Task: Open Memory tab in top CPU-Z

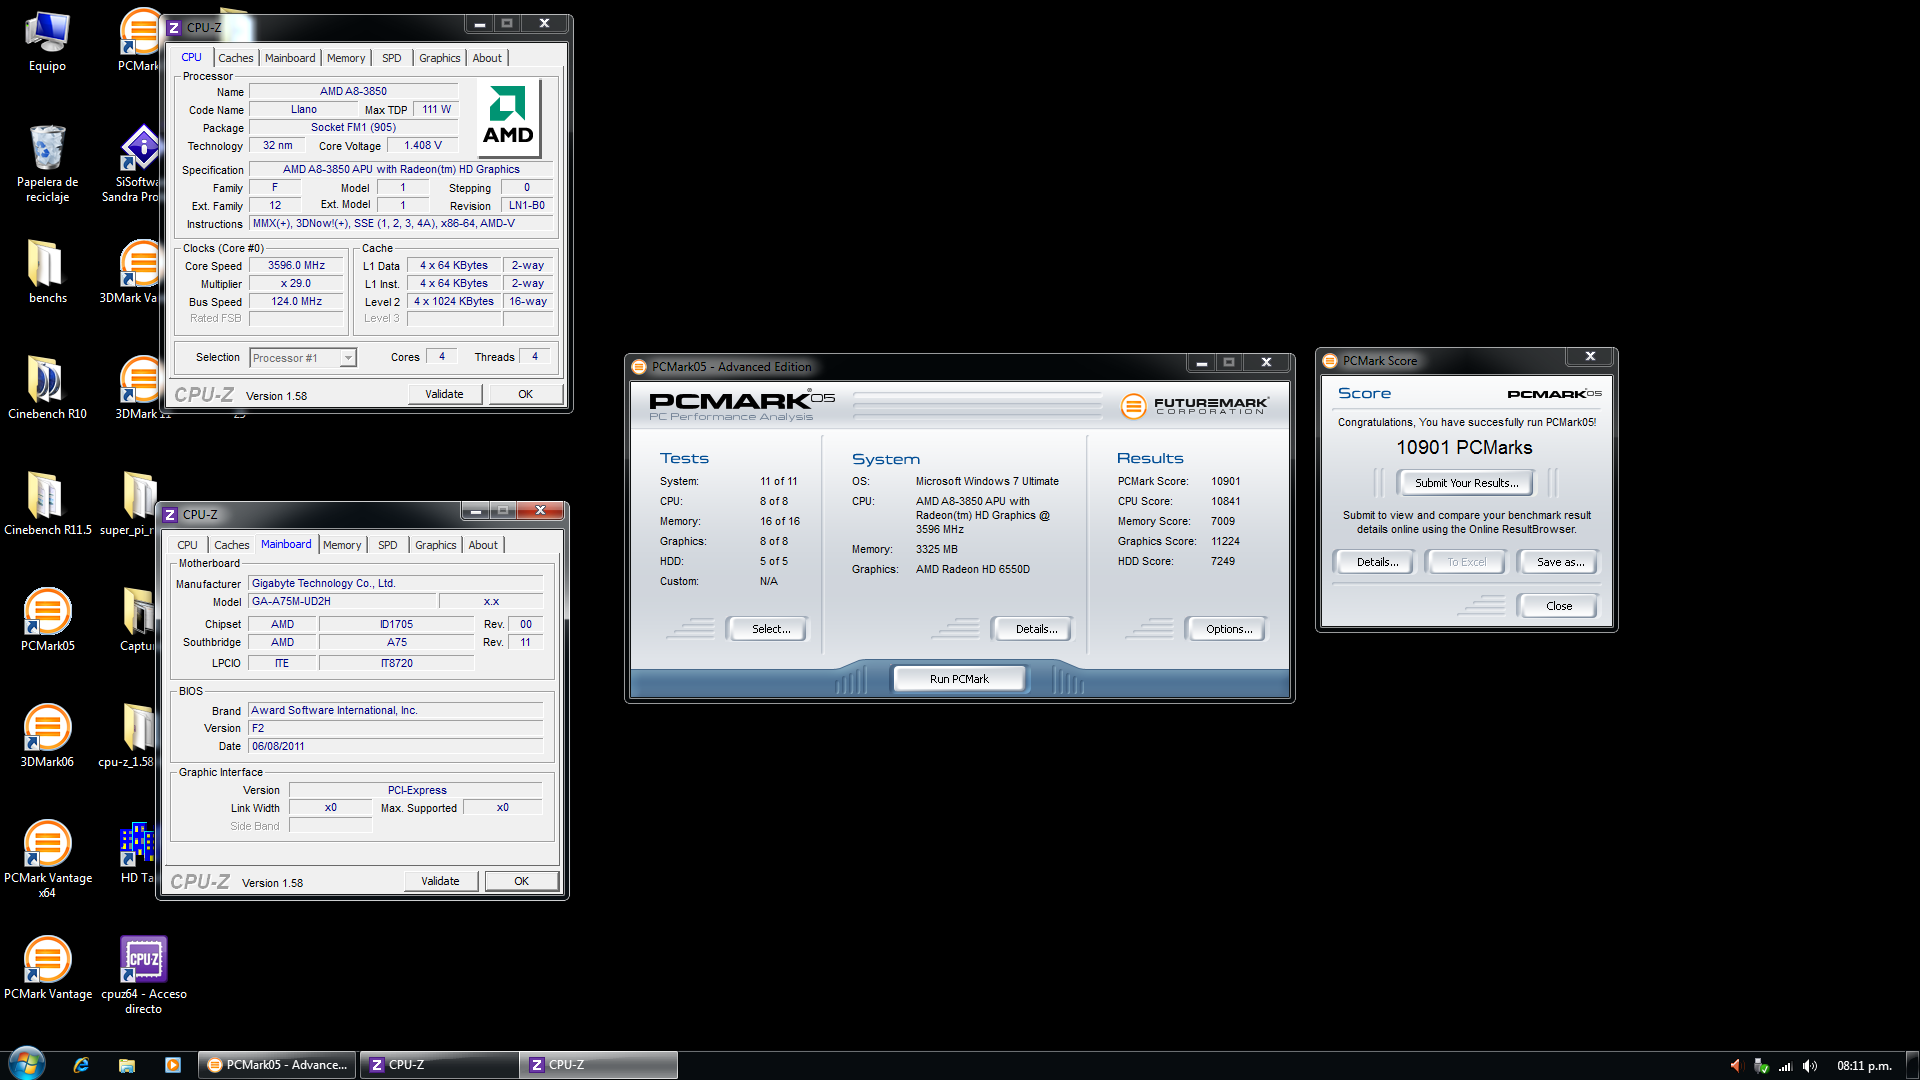Action: 346,58
